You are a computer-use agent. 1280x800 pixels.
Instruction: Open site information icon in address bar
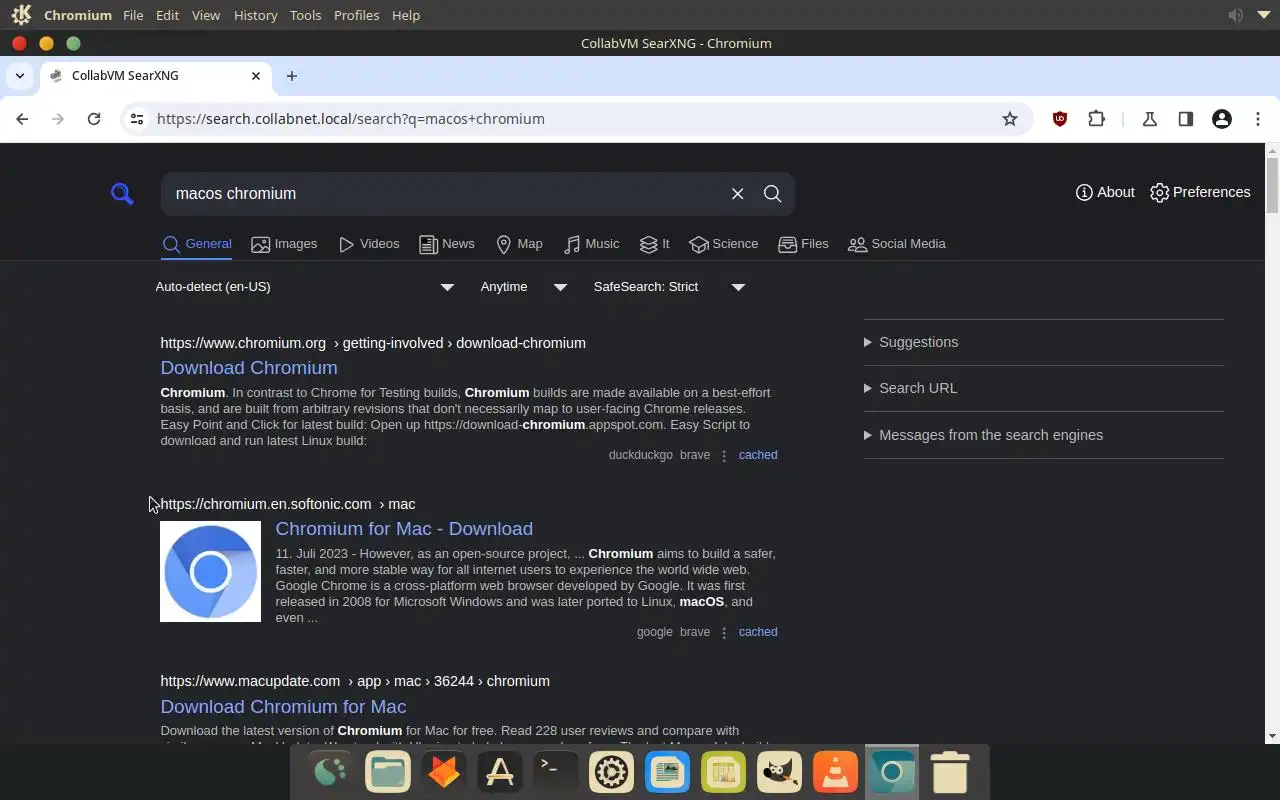(137, 119)
